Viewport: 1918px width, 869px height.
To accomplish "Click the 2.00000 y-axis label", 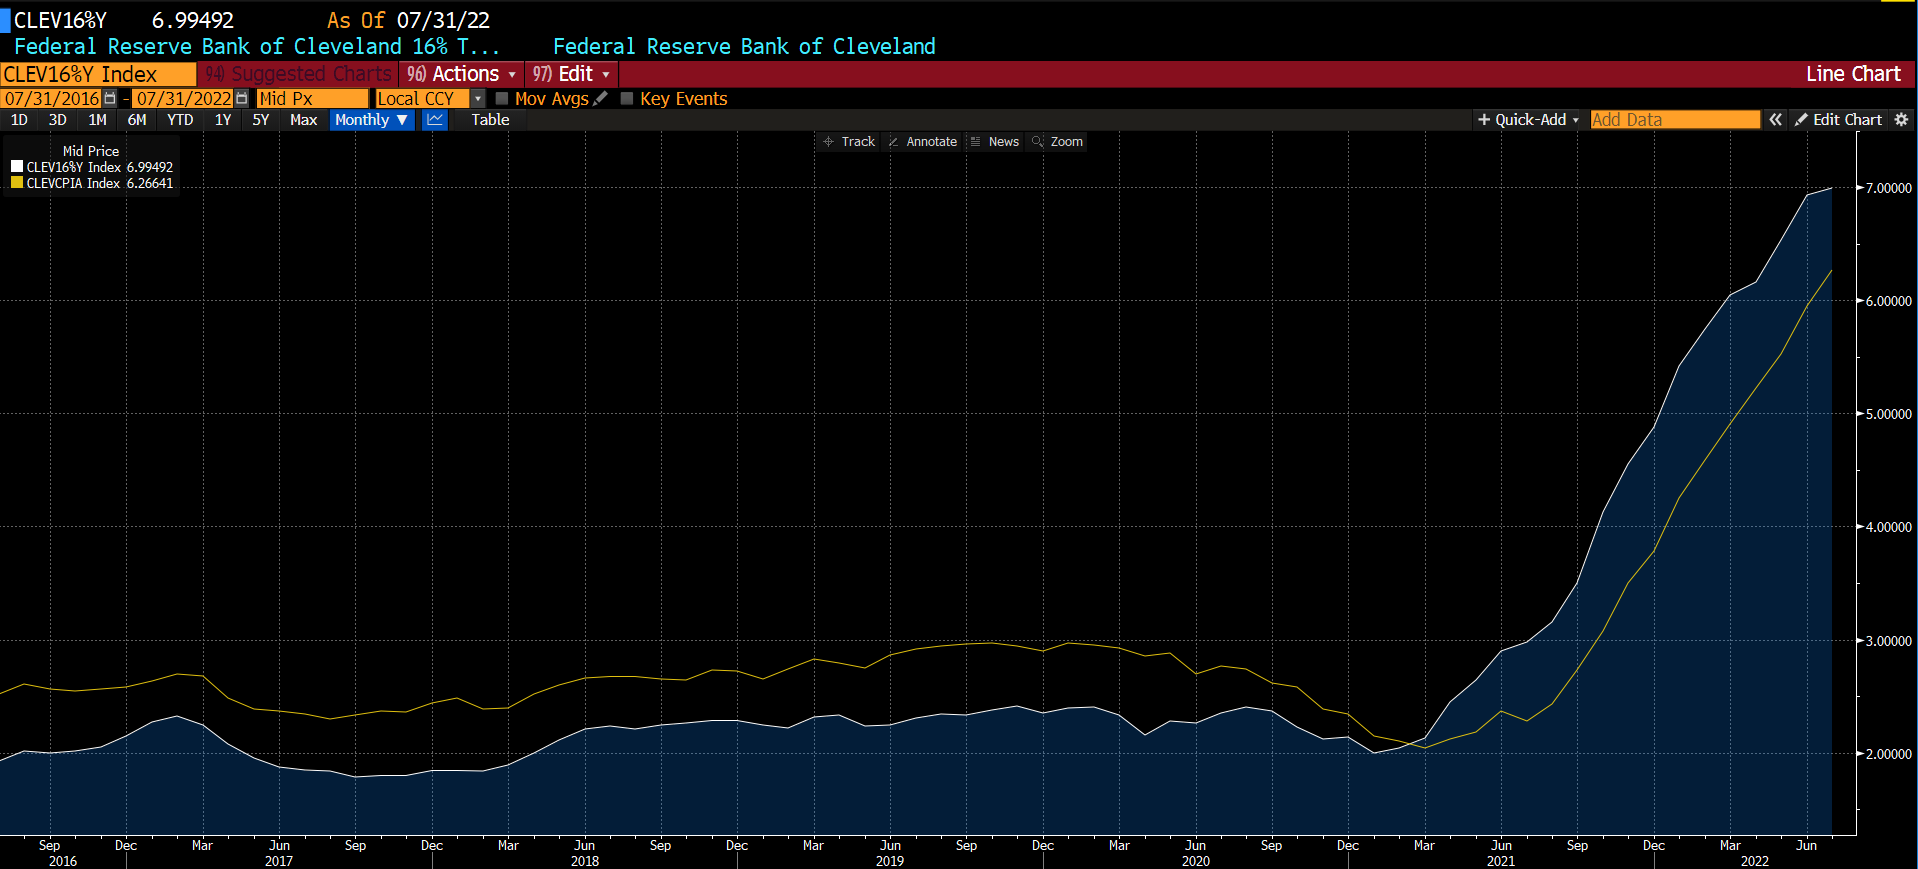I will pyautogui.click(x=1888, y=754).
